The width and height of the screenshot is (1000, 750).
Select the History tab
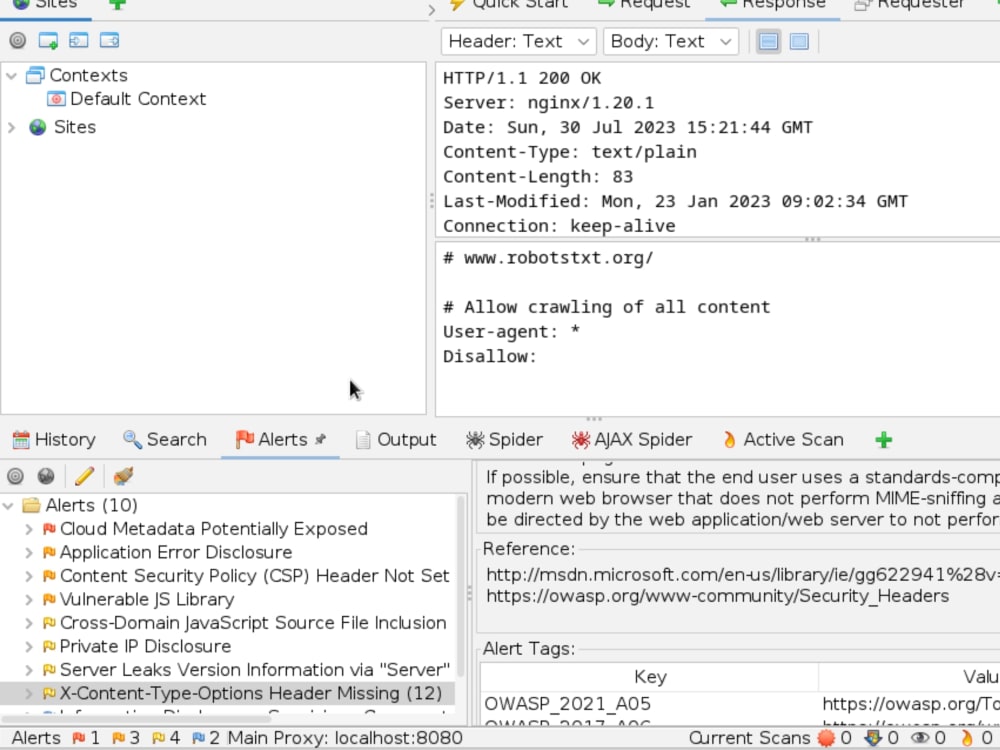(x=55, y=439)
